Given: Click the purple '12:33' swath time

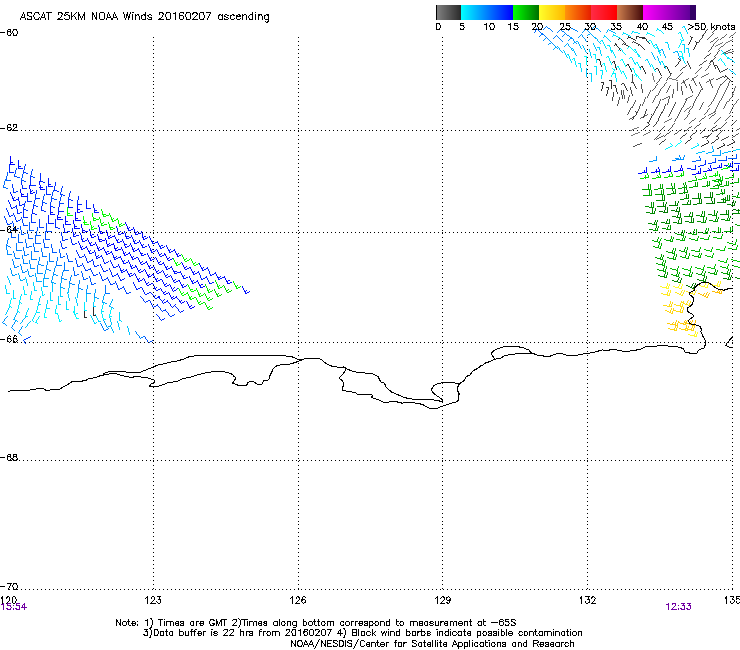Looking at the screenshot, I should coord(678,607).
